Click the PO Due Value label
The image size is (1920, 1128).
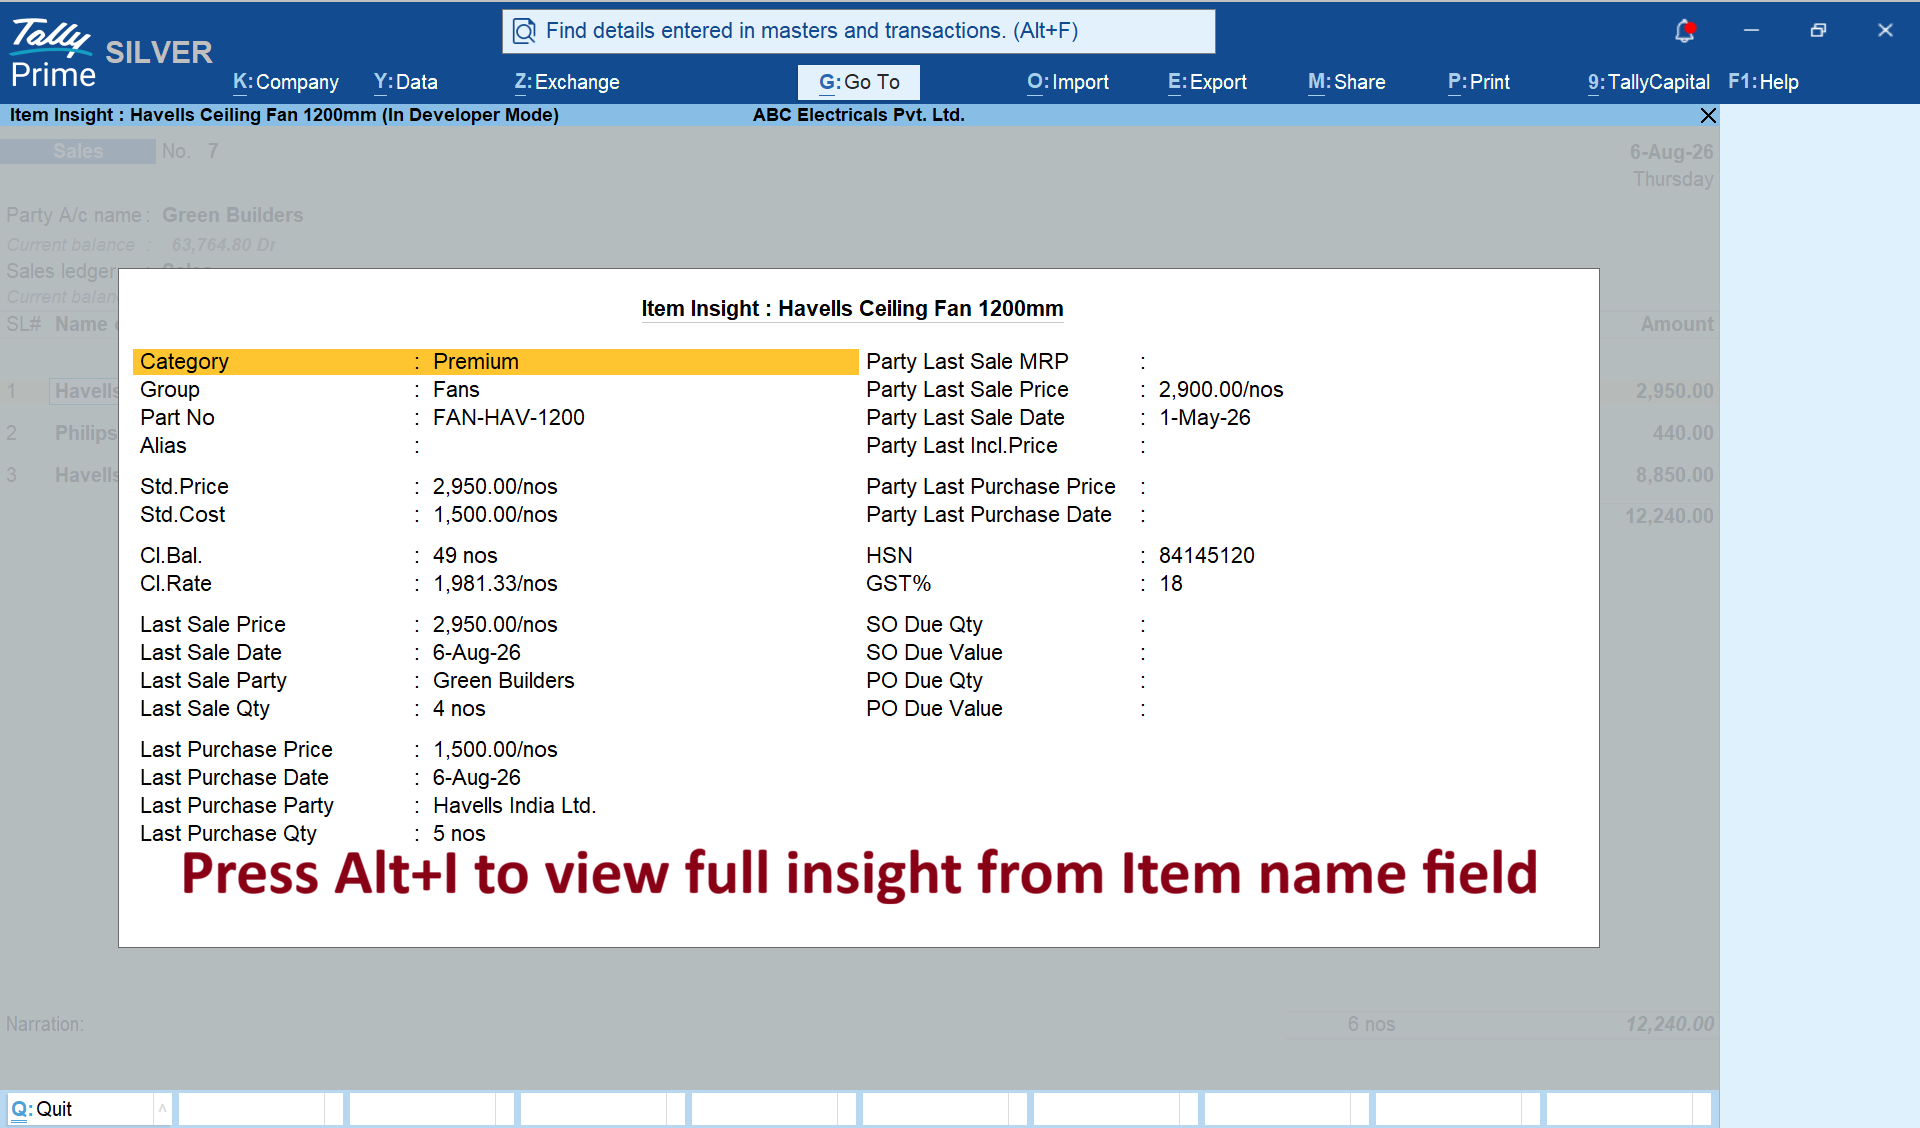click(x=934, y=709)
